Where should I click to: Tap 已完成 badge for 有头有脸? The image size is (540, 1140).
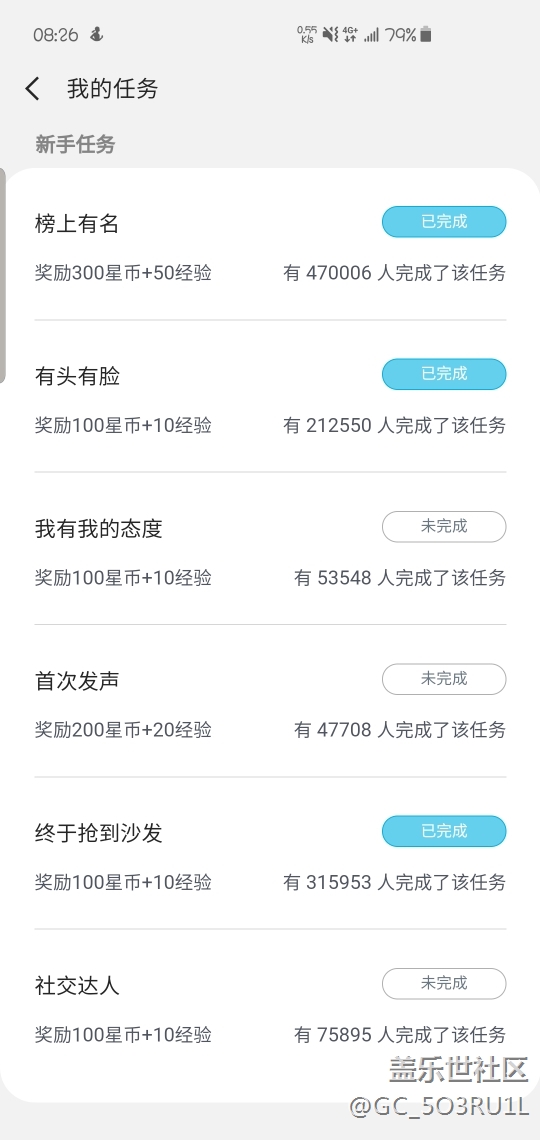[x=444, y=374]
